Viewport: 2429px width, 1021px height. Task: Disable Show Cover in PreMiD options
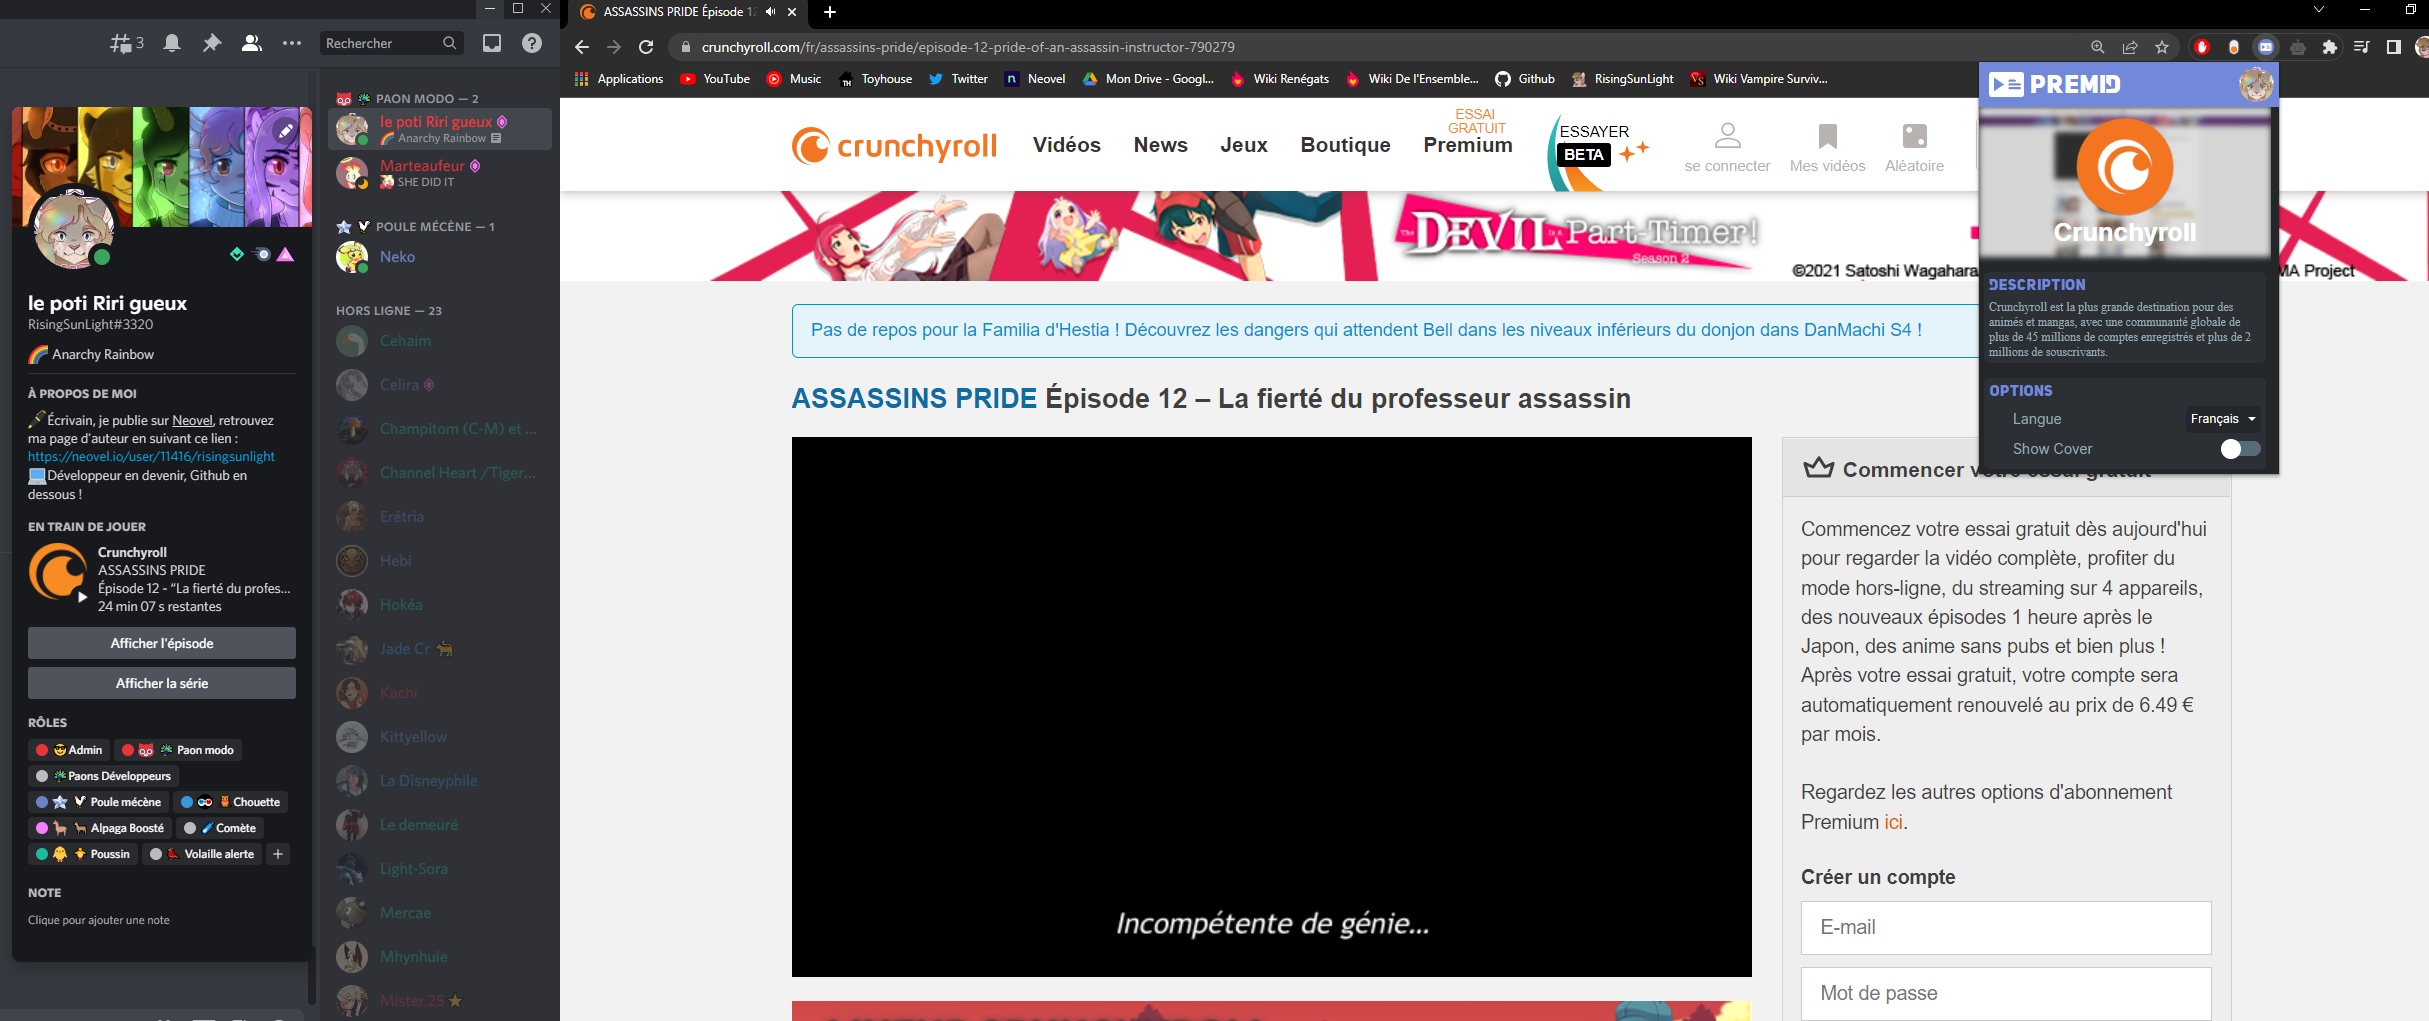[2240, 448]
